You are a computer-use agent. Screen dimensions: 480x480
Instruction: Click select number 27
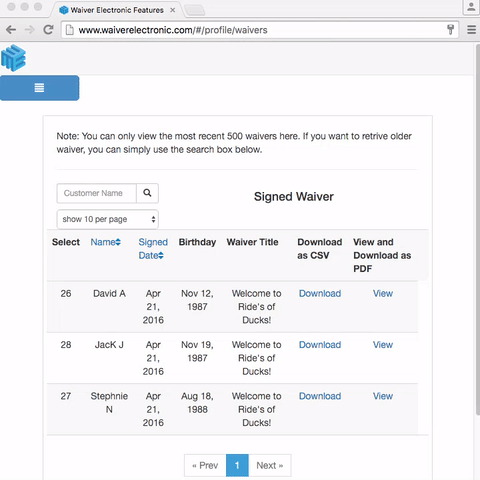tap(66, 396)
